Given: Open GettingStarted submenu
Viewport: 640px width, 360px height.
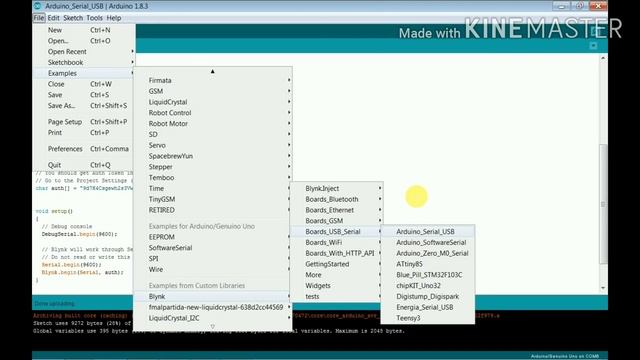Looking at the screenshot, I should (337, 264).
